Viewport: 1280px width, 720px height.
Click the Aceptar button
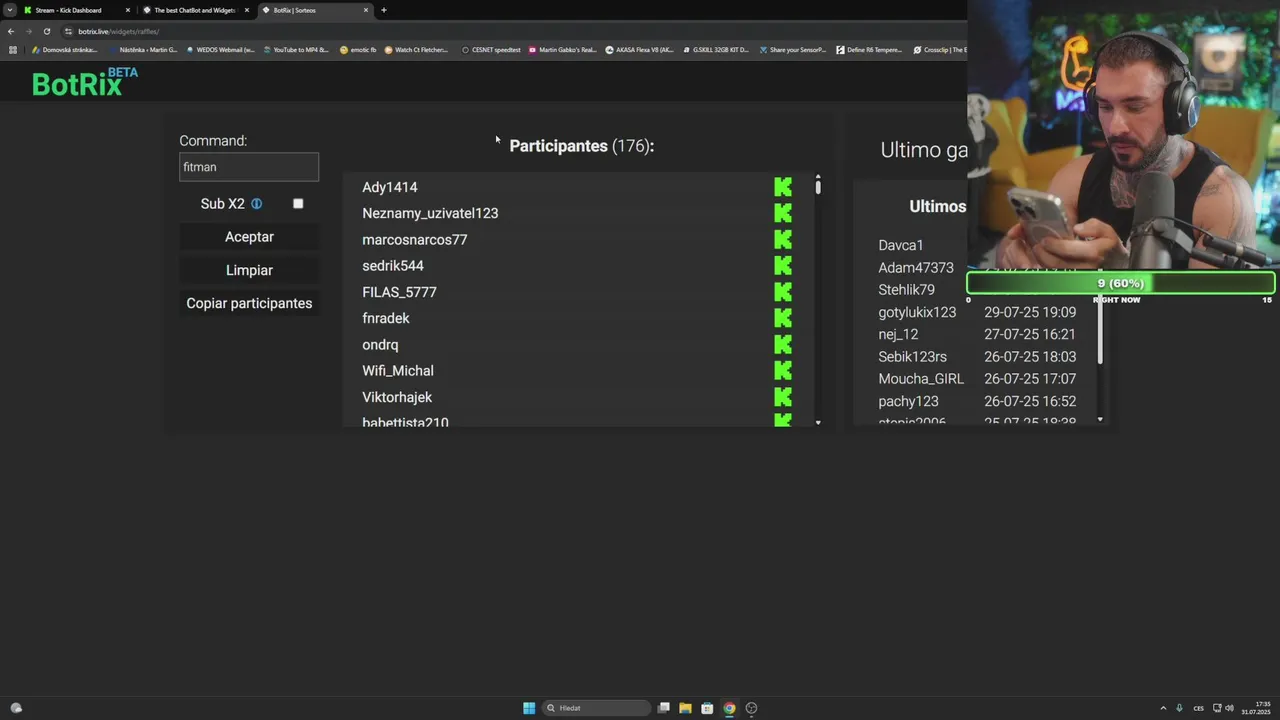249,237
